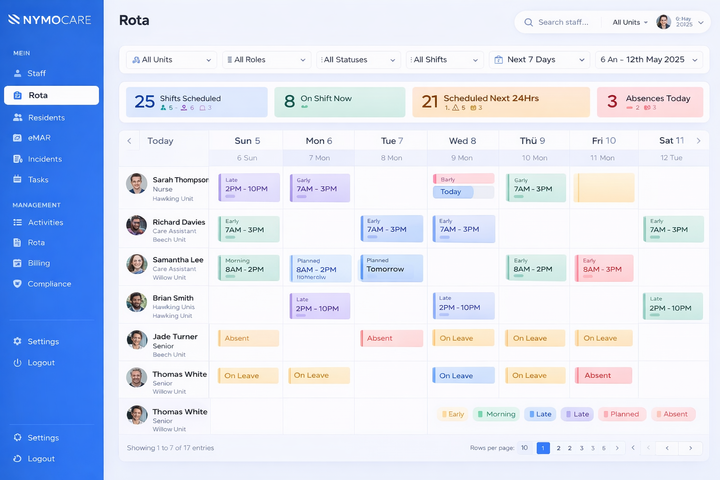Open the date range dropdown
The height and width of the screenshot is (480, 720).
coord(649,60)
